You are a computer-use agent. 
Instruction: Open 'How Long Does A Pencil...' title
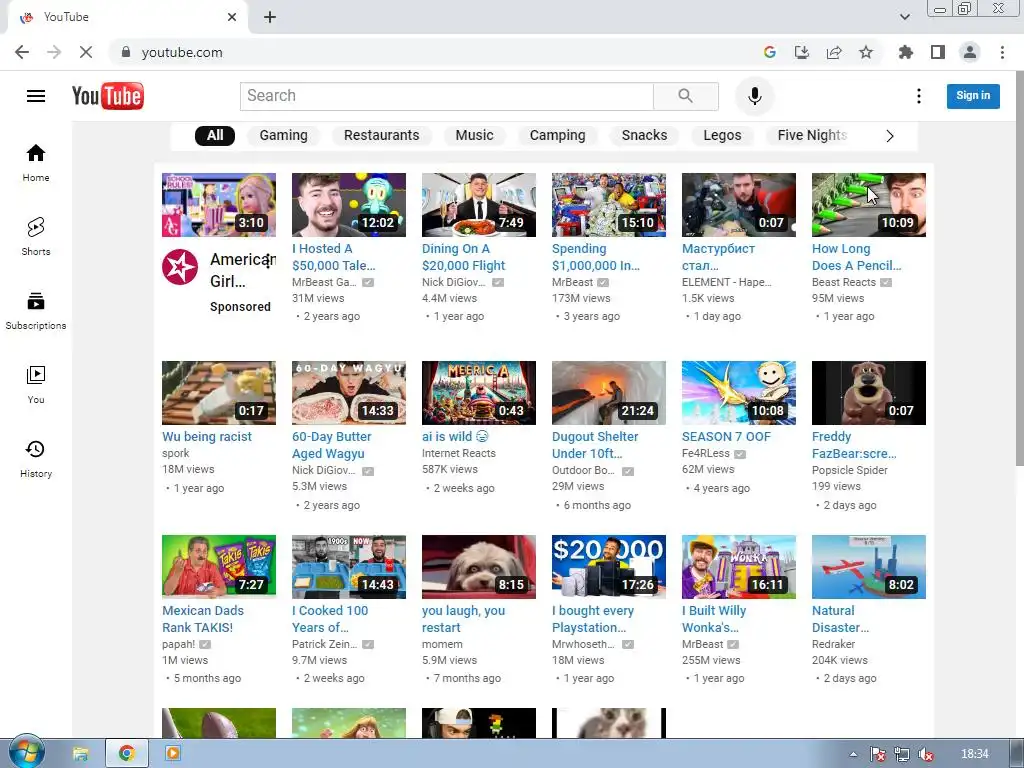pos(856,257)
